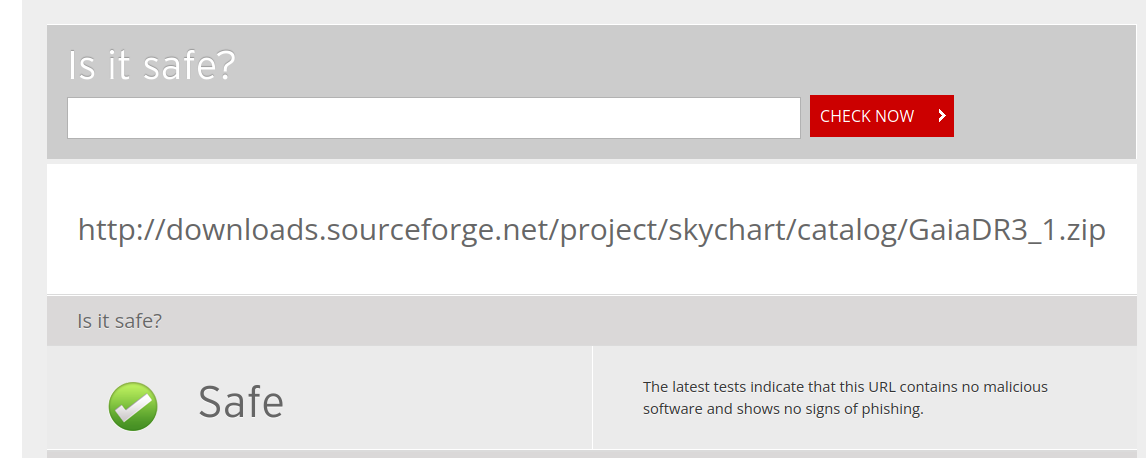Click the large white Is it safe? heading

click(x=152, y=65)
